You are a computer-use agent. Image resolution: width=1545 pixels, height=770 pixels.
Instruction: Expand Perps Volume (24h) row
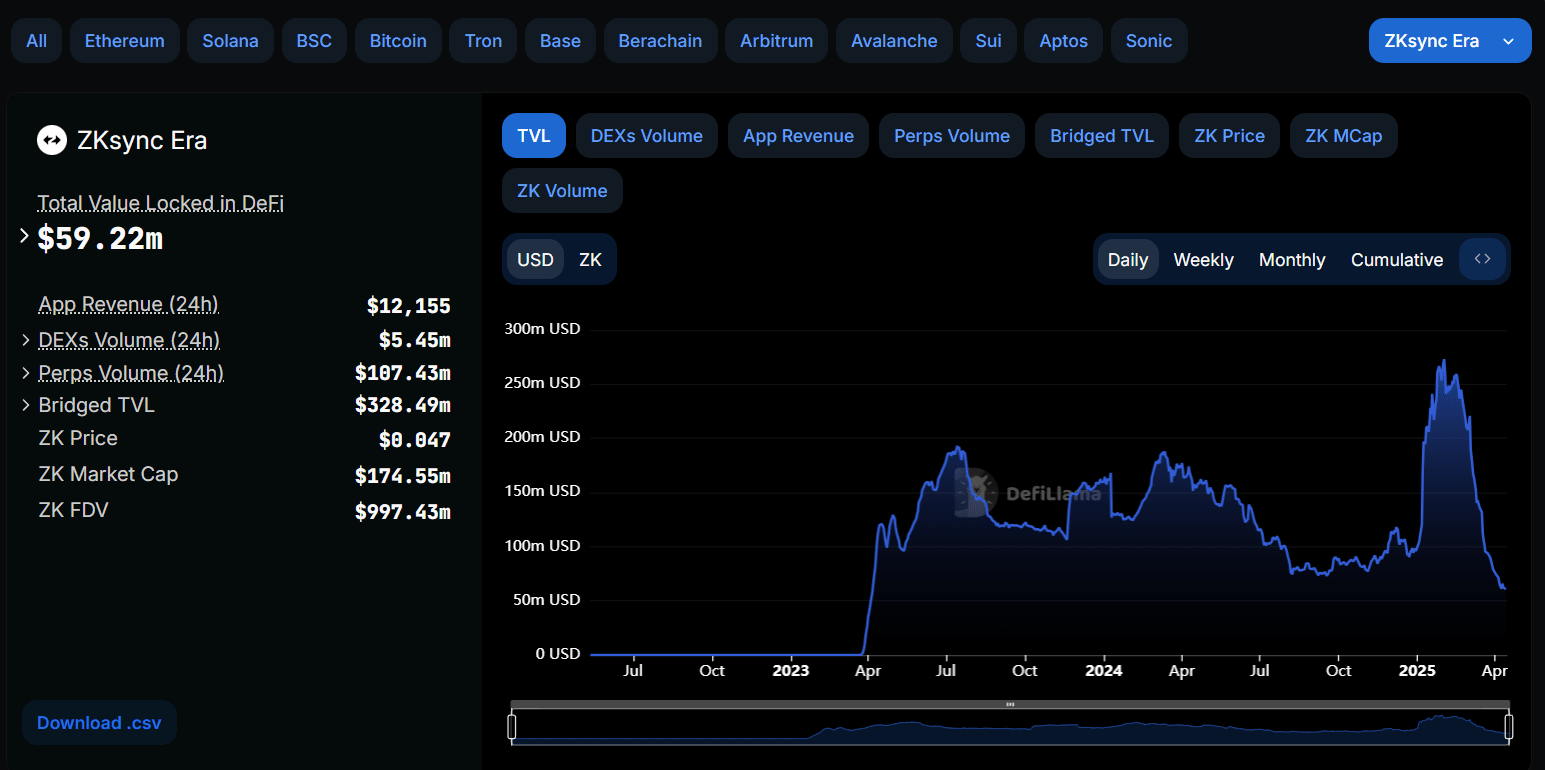click(26, 374)
